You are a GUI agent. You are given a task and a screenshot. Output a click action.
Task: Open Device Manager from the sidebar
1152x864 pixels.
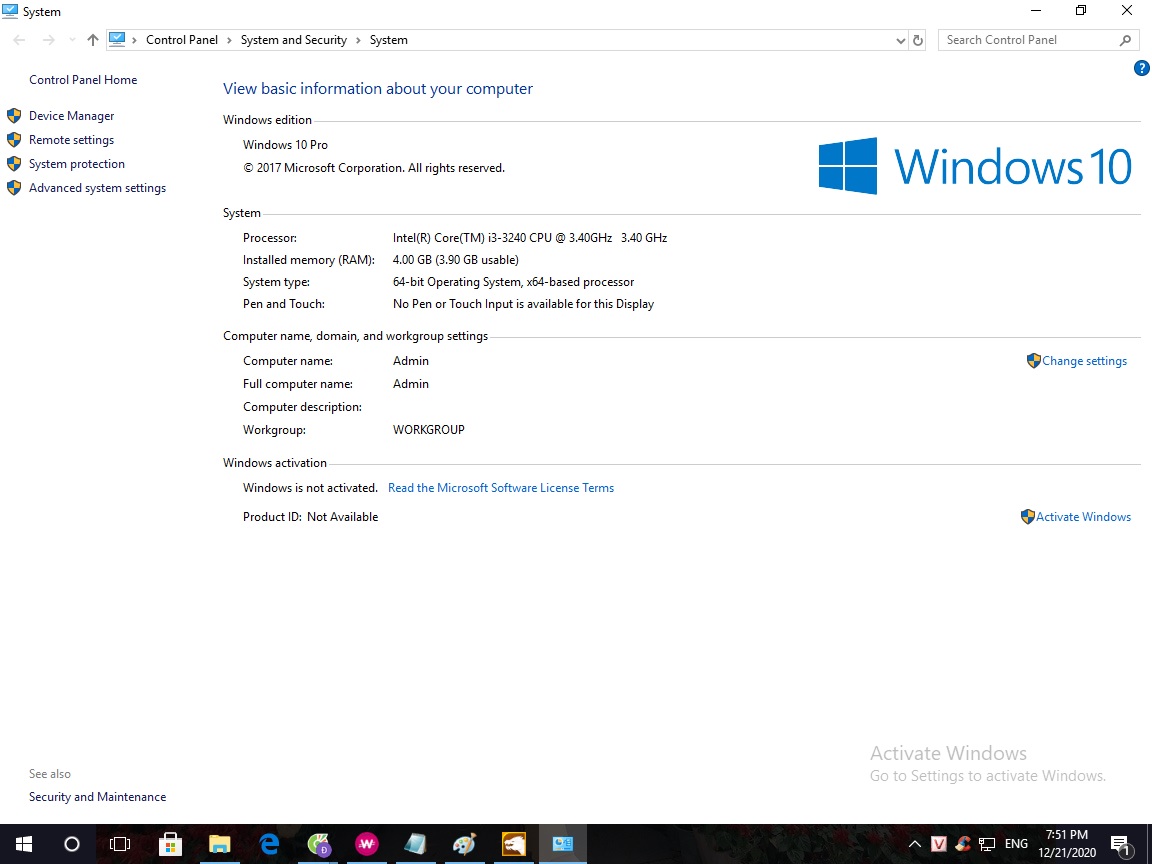point(71,116)
